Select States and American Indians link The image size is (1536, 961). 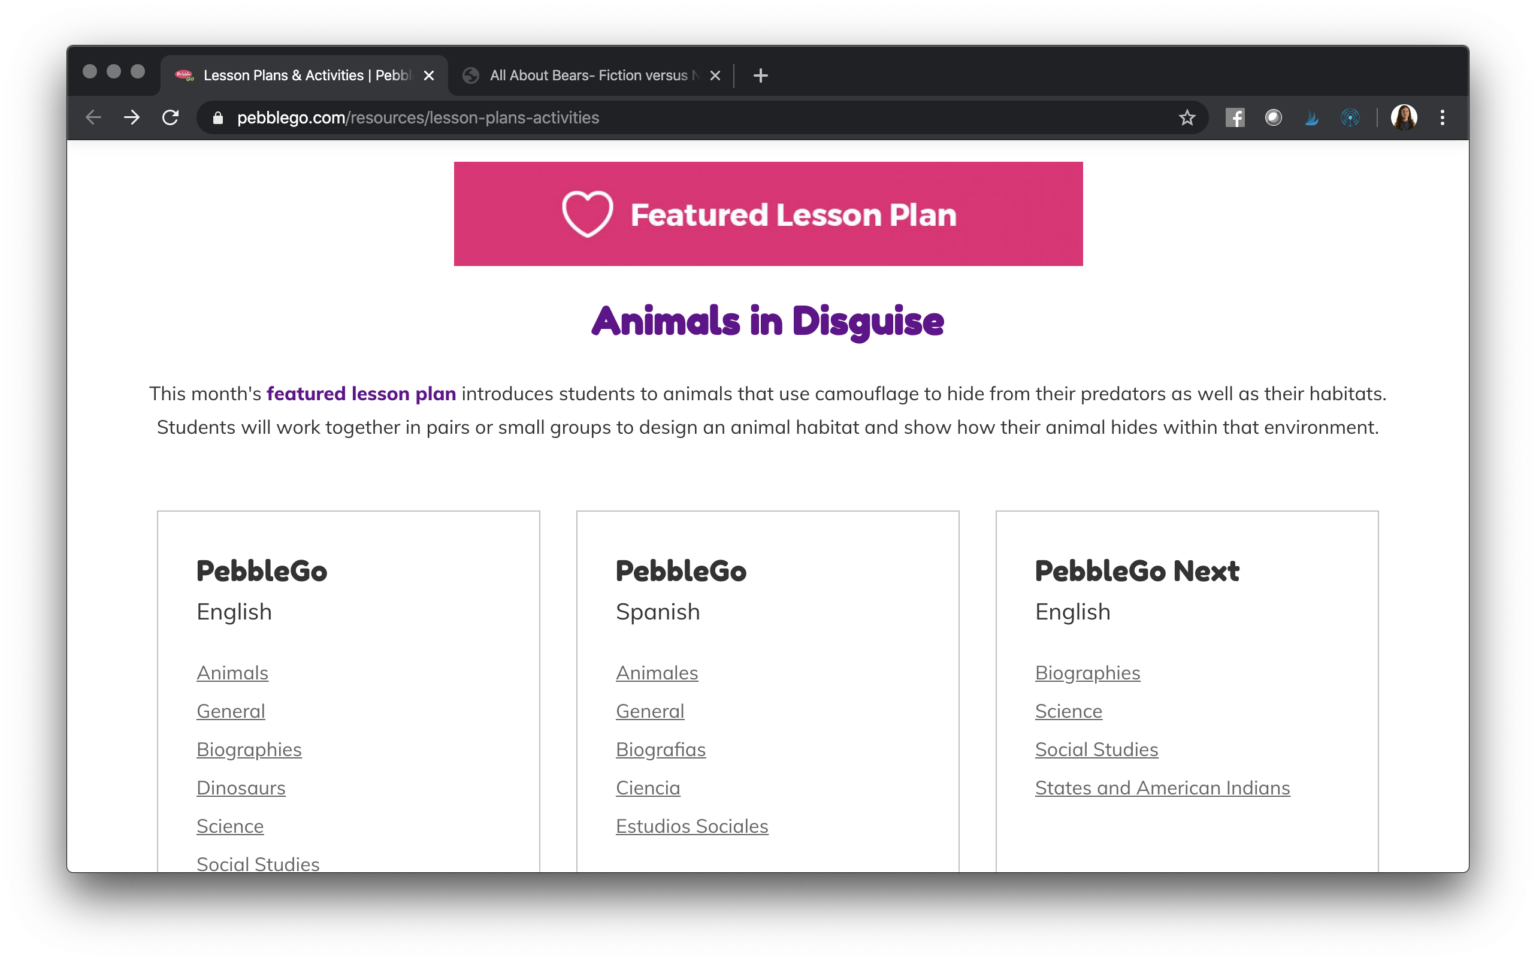[1162, 787]
